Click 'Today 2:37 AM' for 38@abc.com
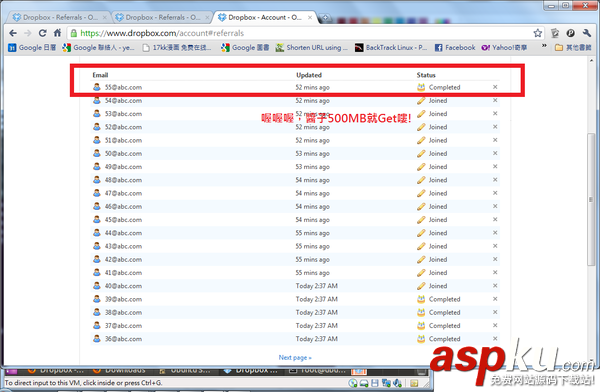The height and width of the screenshot is (392, 600). [316, 312]
